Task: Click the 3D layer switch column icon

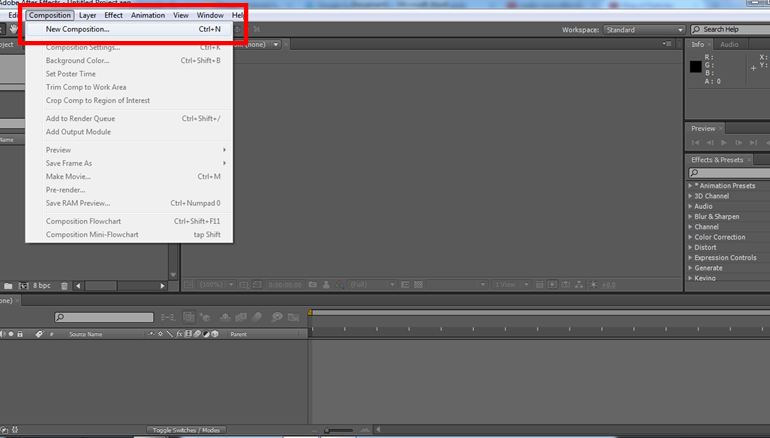Action: pos(215,334)
